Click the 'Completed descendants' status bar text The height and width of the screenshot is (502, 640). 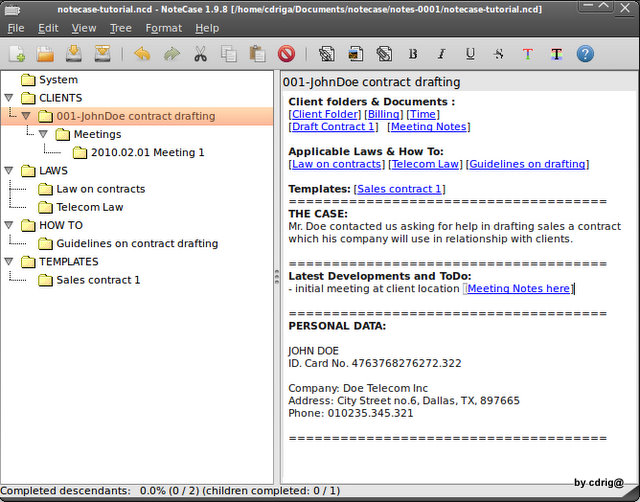tap(170, 491)
